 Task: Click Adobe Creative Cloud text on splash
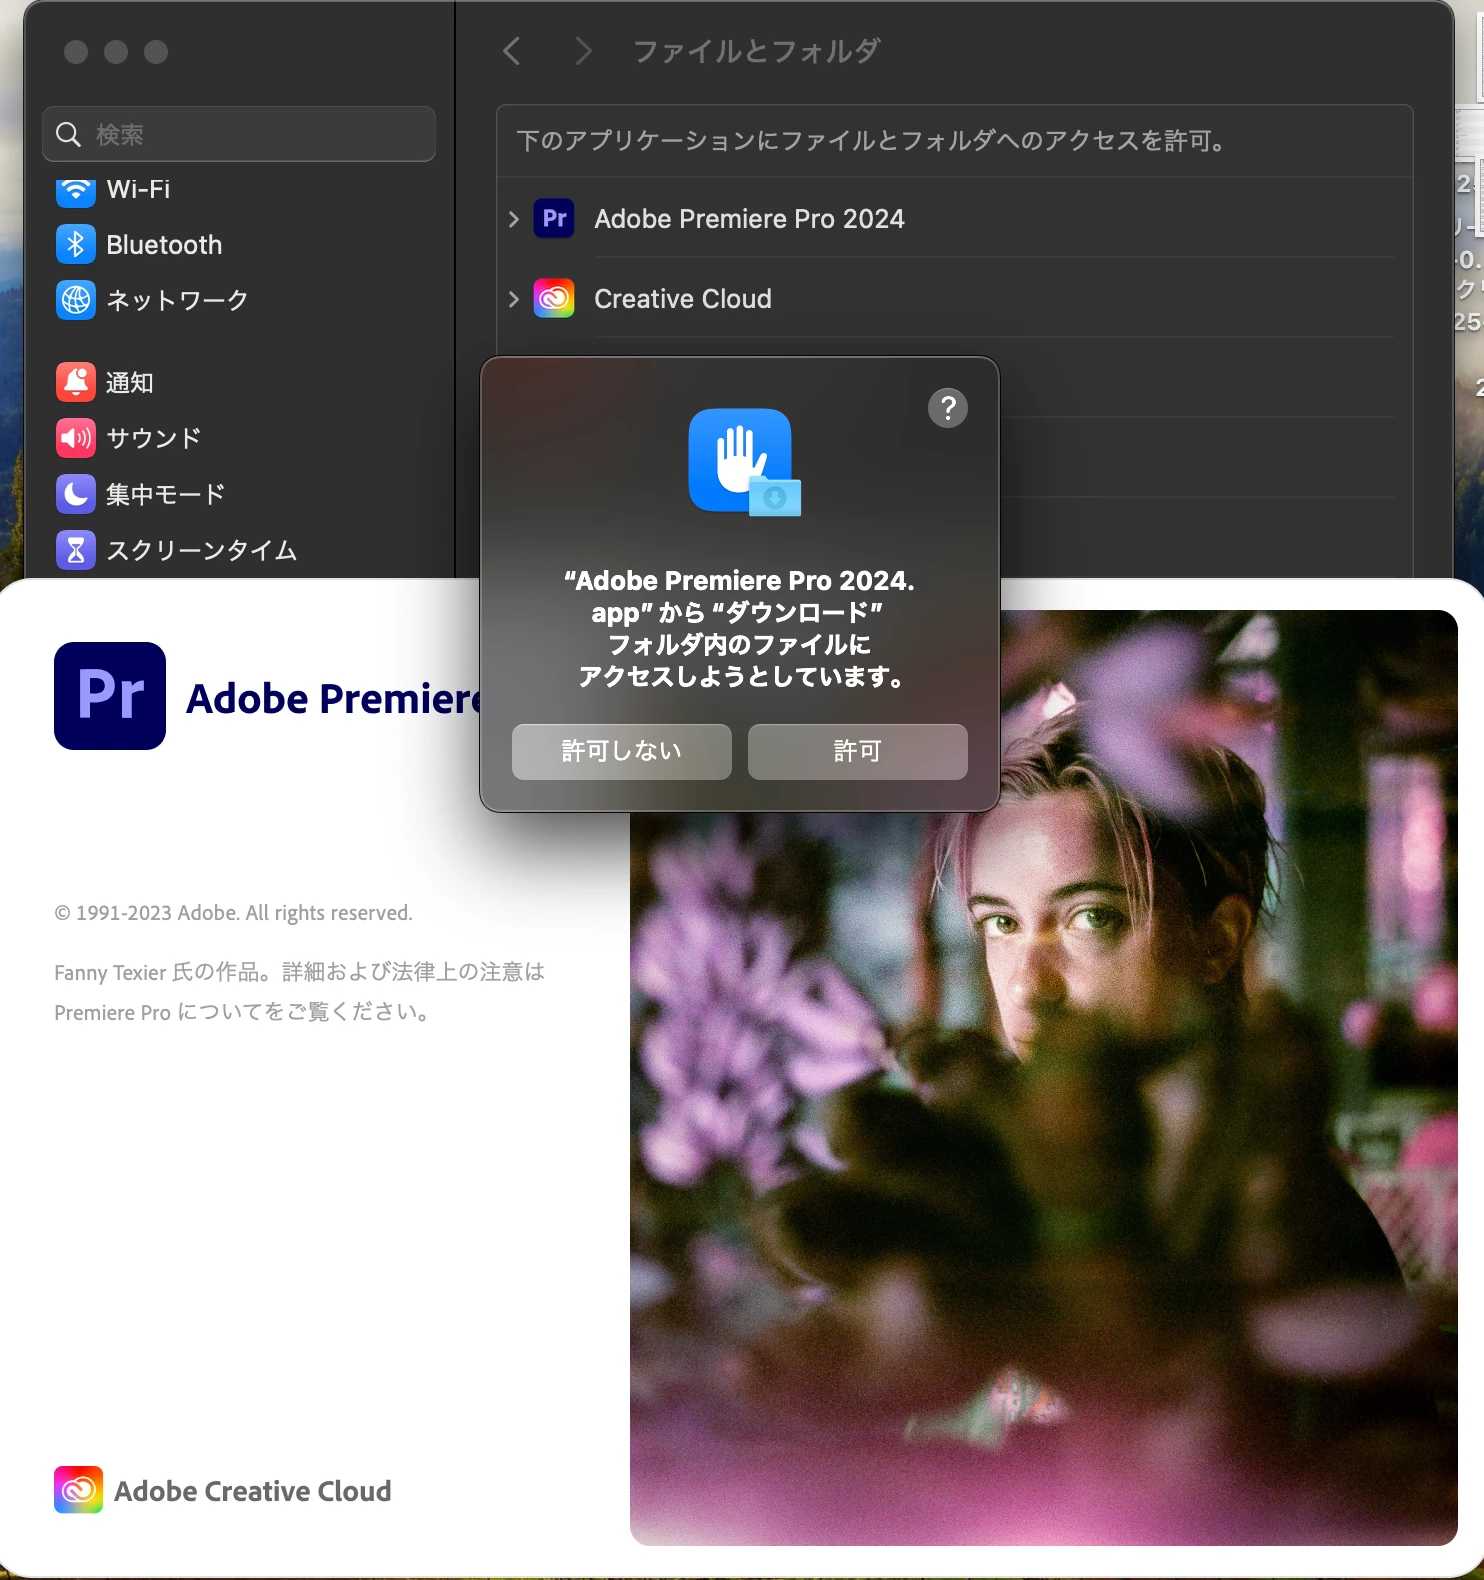(x=253, y=1491)
